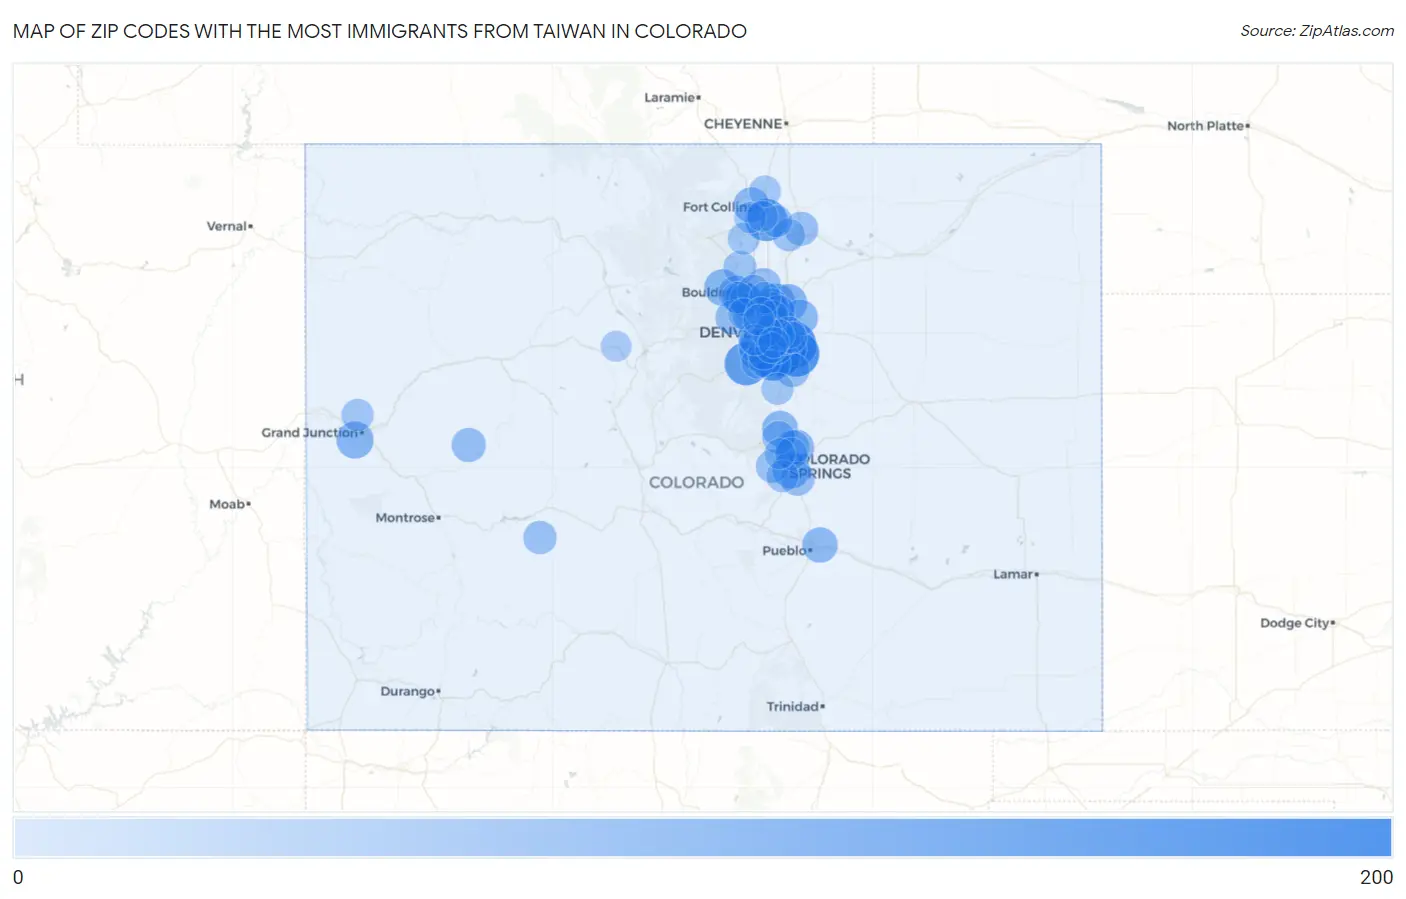Image resolution: width=1406 pixels, height=899 pixels.
Task: Click the lone bubble west of Denver
Action: click(616, 347)
